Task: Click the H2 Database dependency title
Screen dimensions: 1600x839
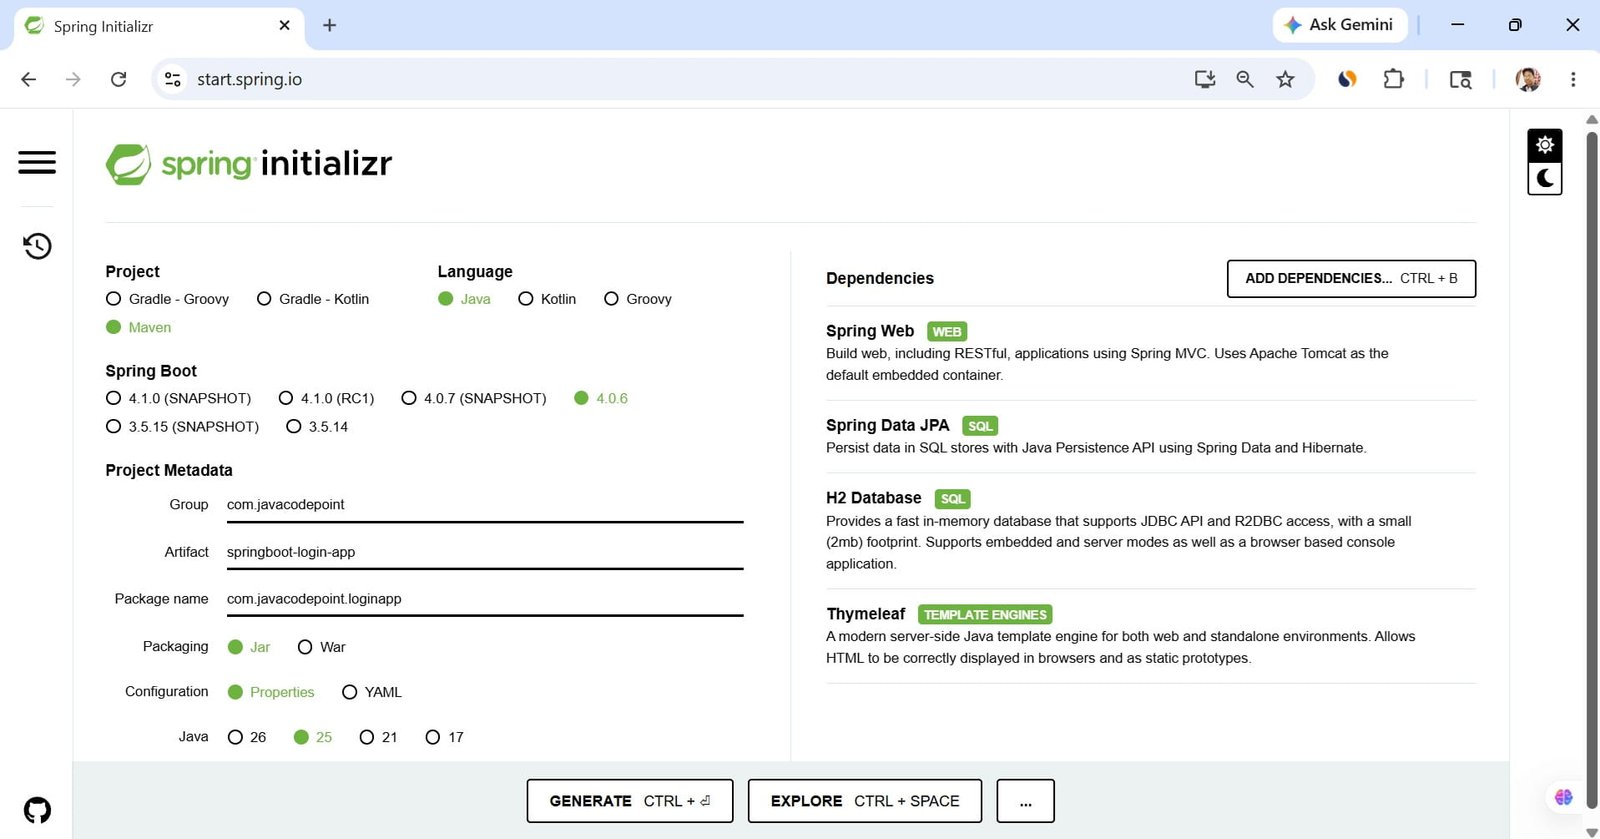Action: tap(874, 498)
